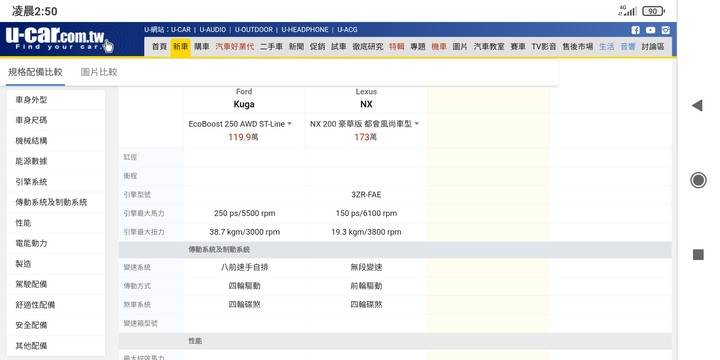Screen dimensions: 720x360
Task: Jump to 電能動力 section in sidebar
Action: [56, 243]
